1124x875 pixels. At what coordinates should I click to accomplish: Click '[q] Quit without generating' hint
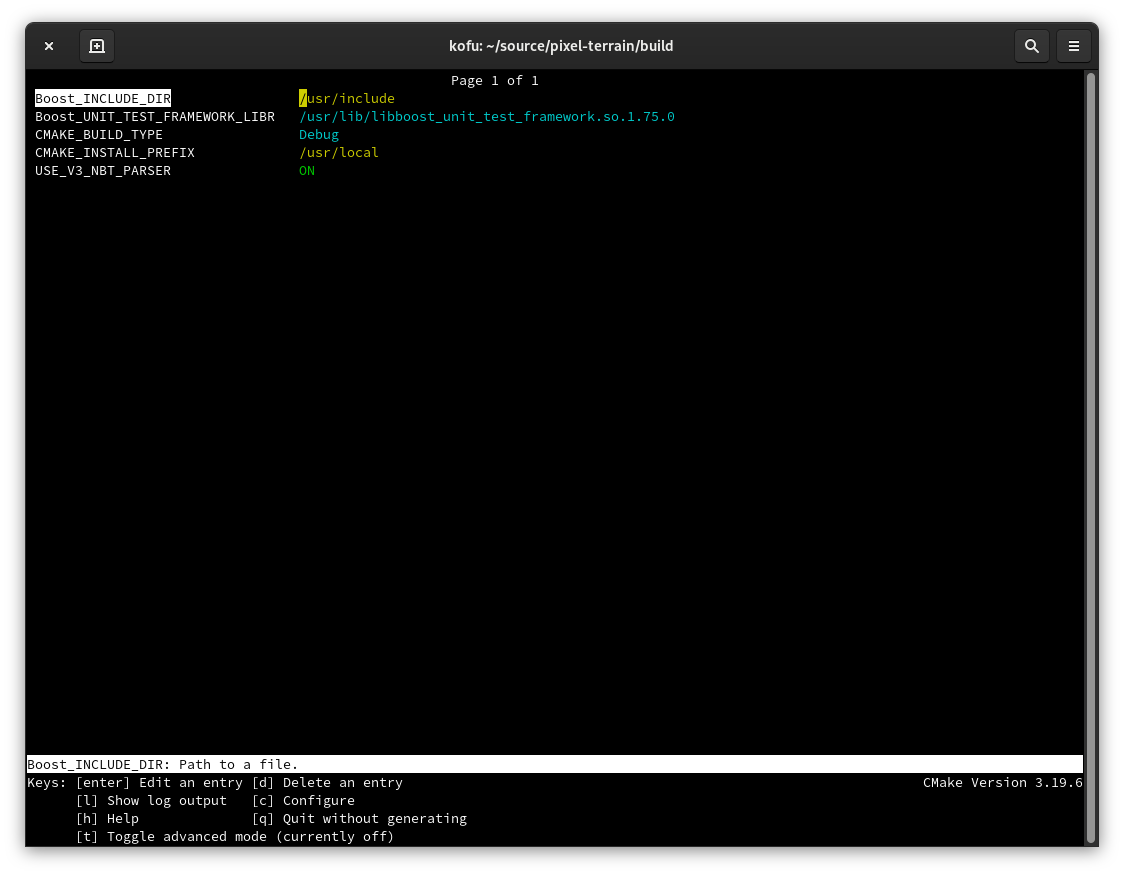coord(359,819)
